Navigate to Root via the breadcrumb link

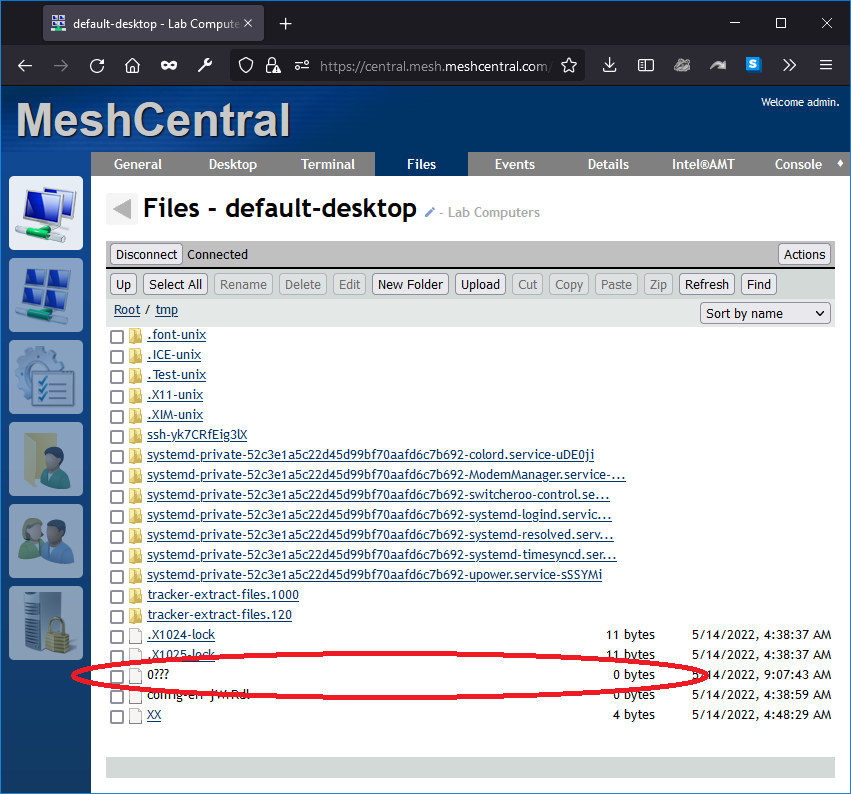coord(127,309)
